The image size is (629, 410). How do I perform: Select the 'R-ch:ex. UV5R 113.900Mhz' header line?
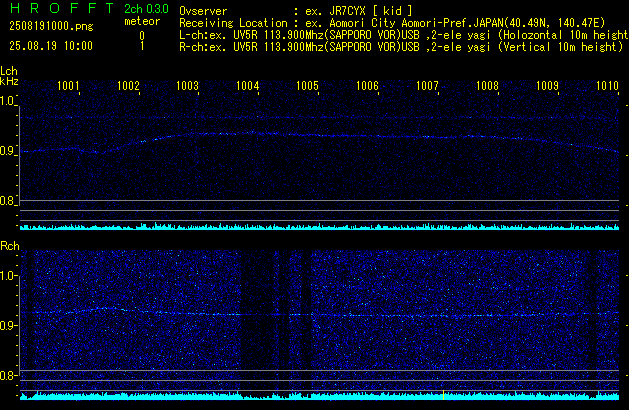coord(401,47)
